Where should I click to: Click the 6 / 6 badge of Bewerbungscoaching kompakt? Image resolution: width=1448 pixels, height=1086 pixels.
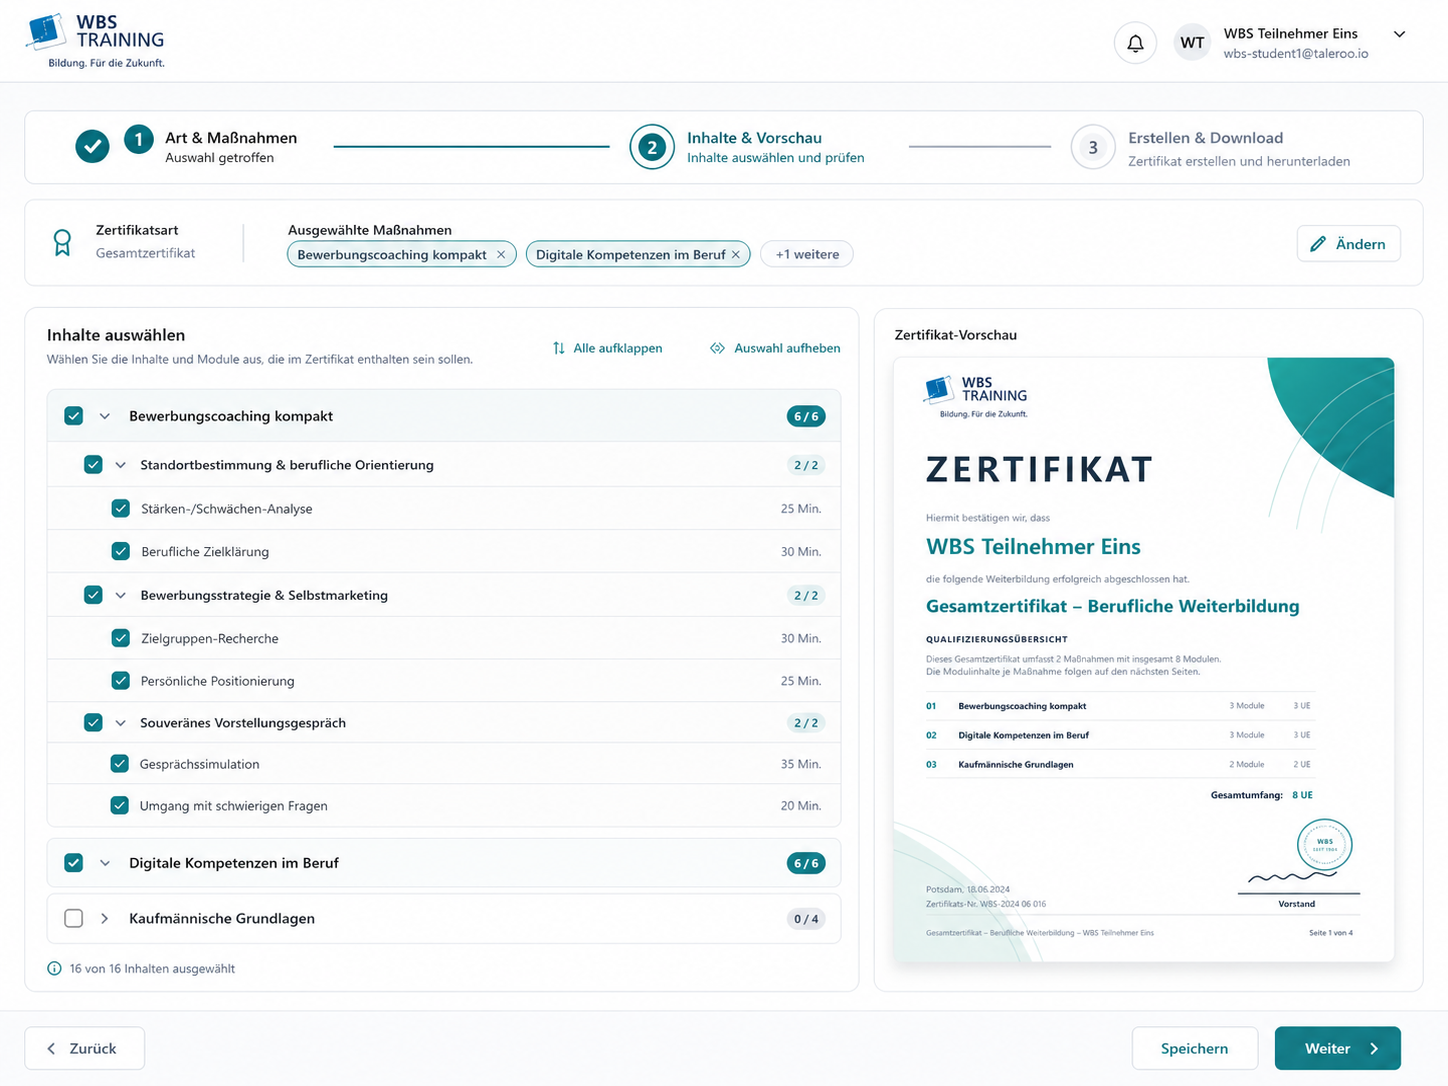tap(806, 416)
